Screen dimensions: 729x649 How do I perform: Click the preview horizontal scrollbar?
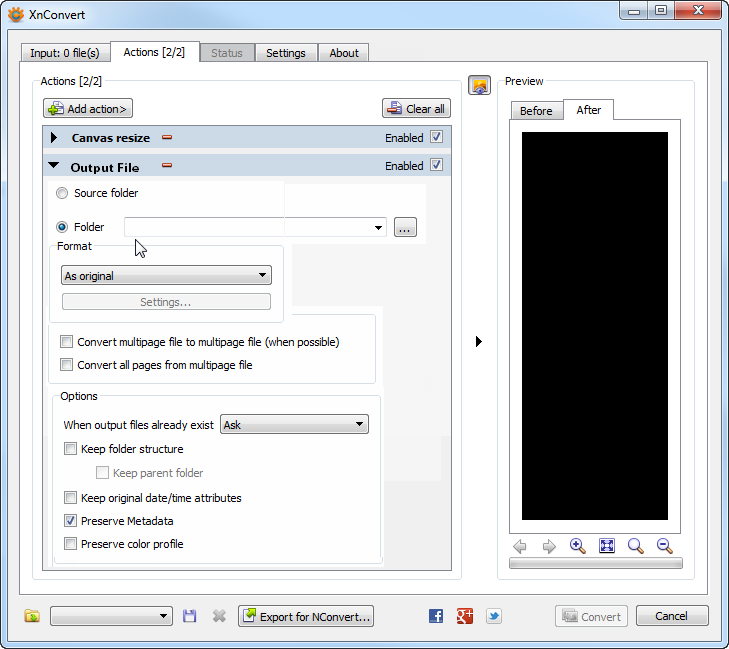pos(596,563)
